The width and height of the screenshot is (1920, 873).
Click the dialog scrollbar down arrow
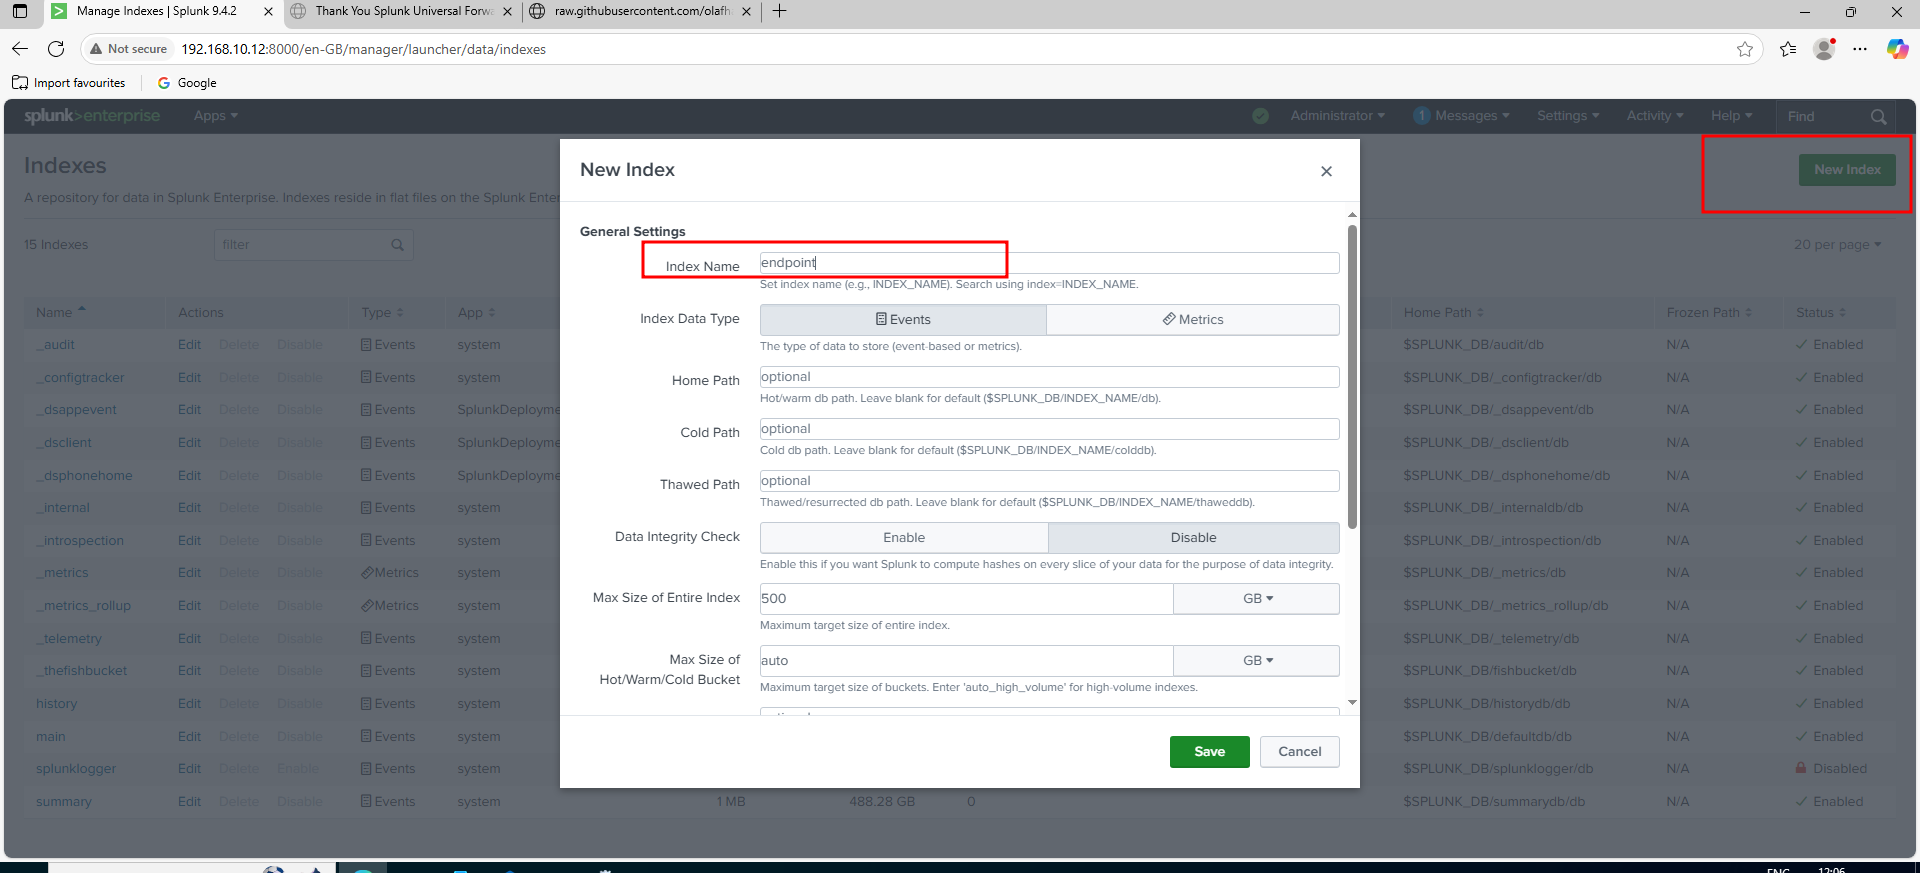click(1352, 703)
